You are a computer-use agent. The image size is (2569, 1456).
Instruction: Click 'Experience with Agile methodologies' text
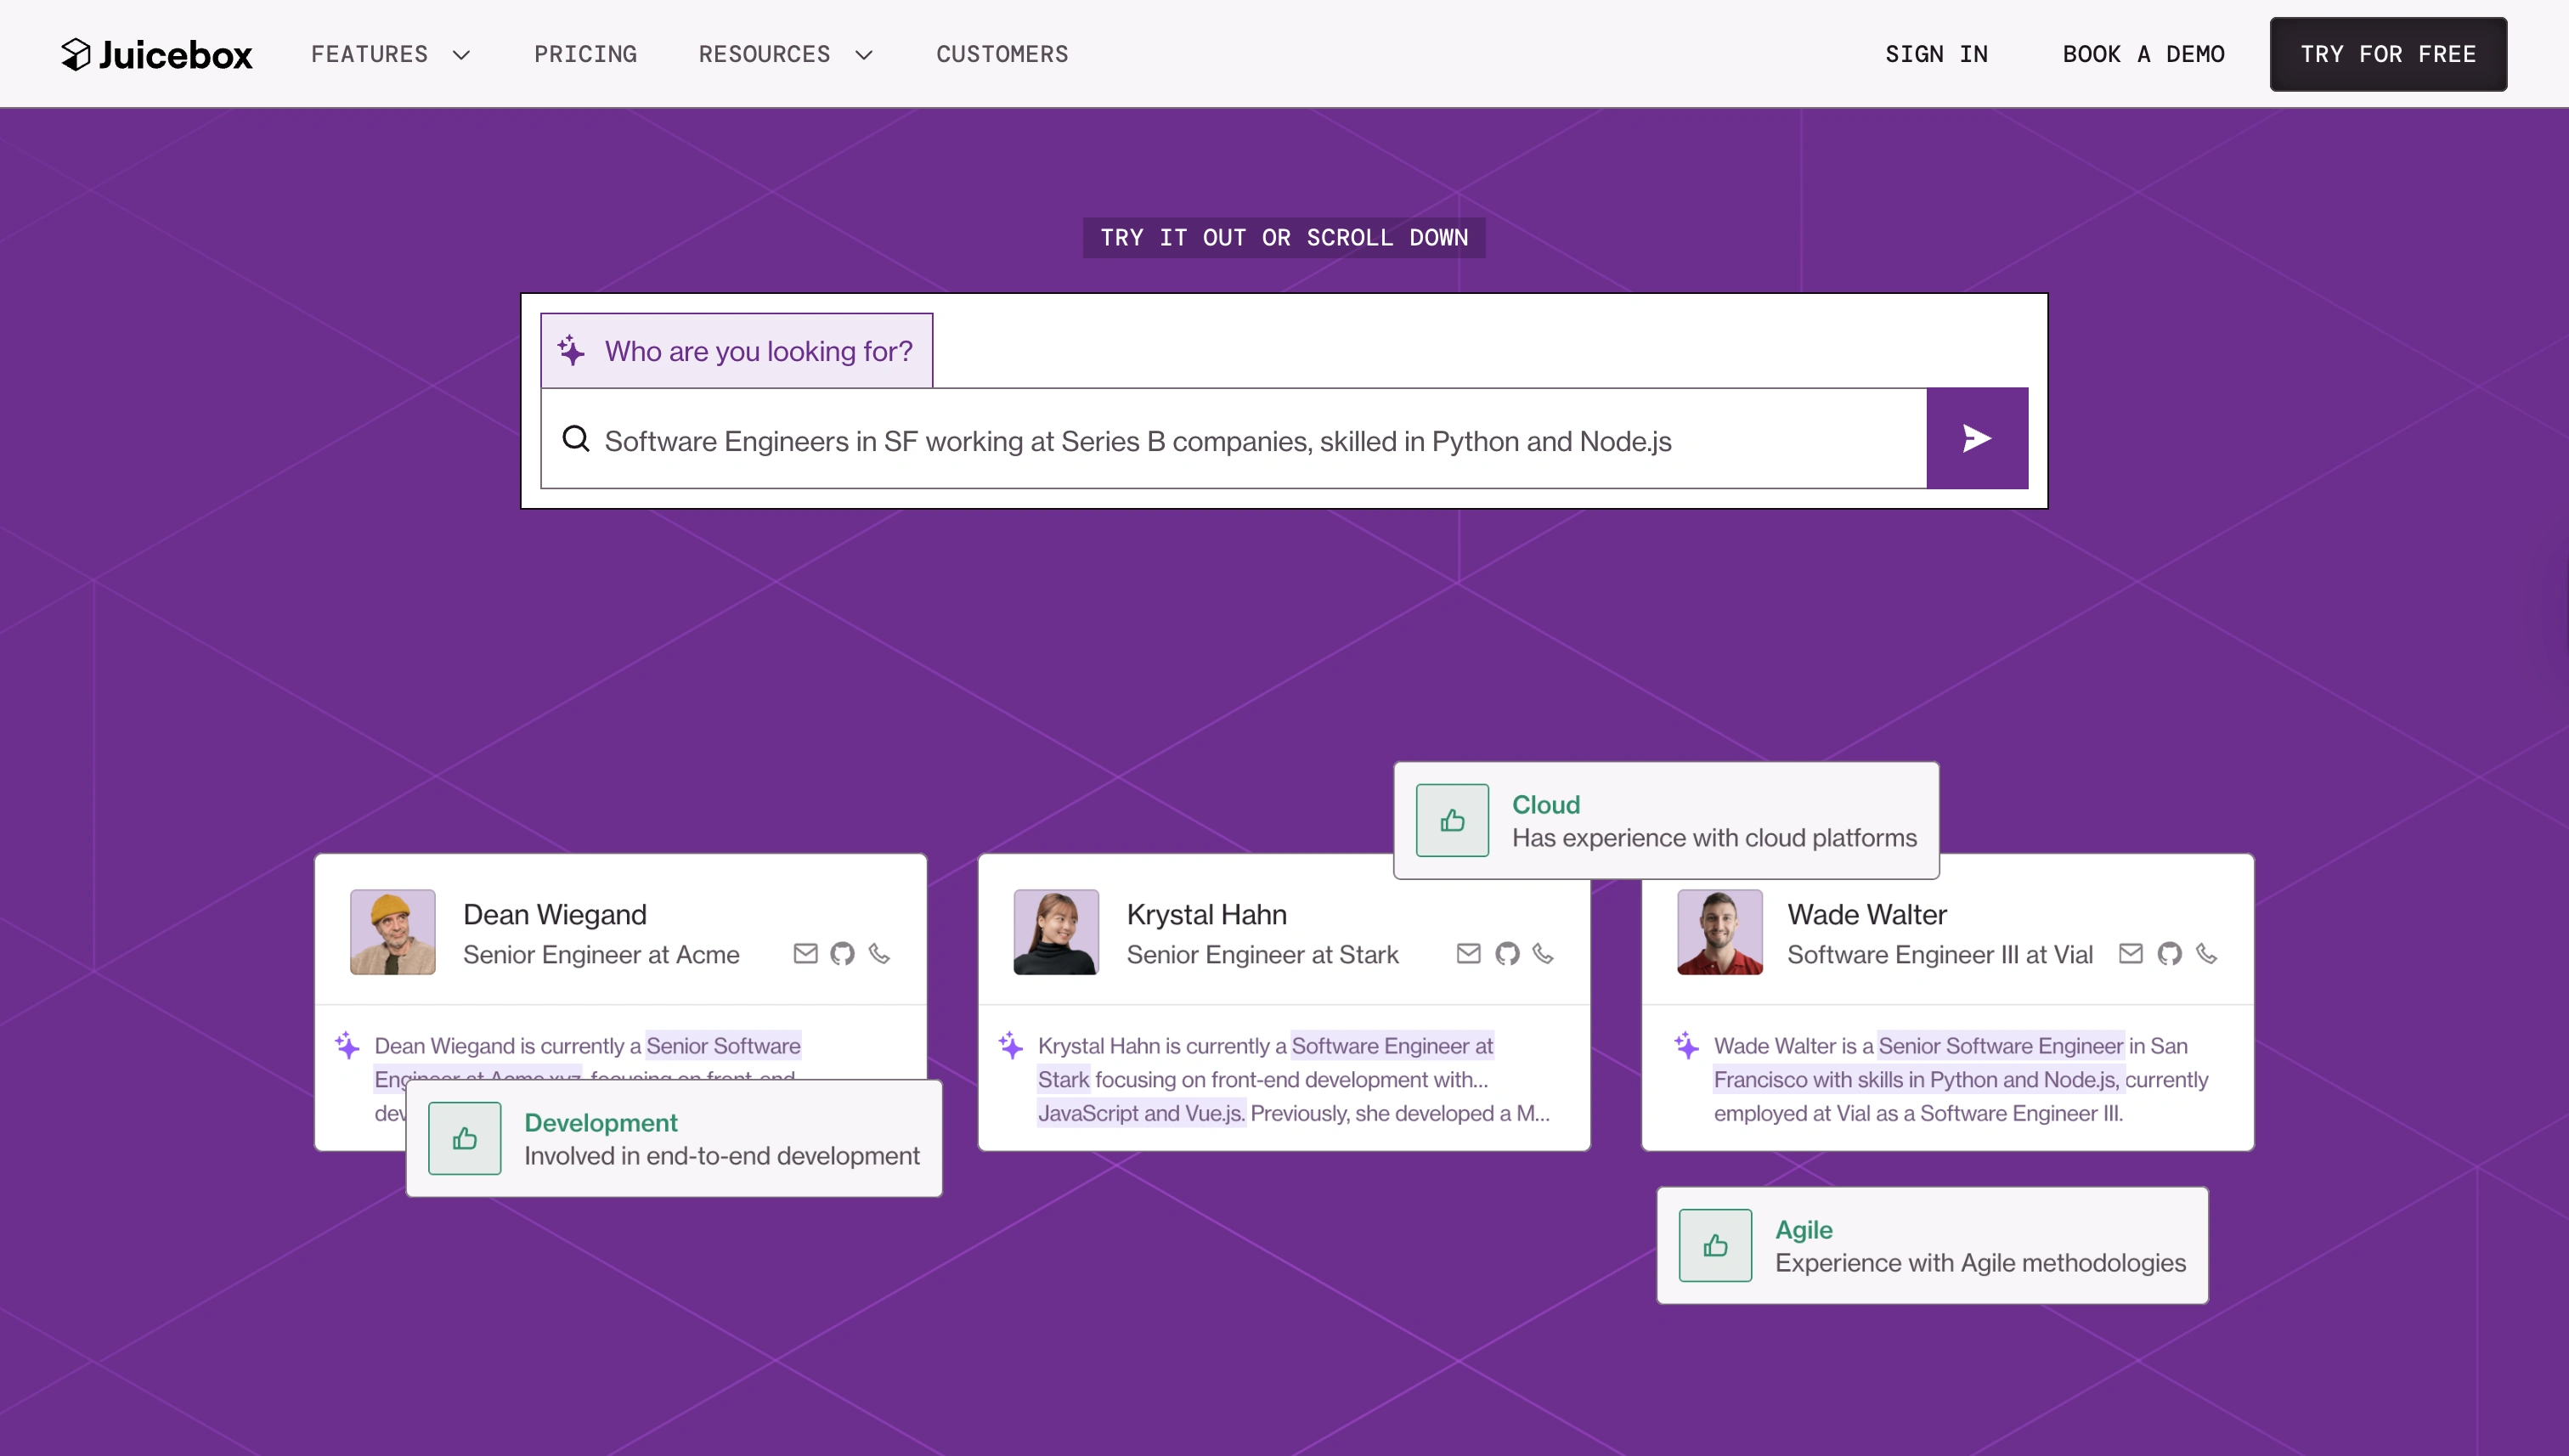point(1980,1262)
